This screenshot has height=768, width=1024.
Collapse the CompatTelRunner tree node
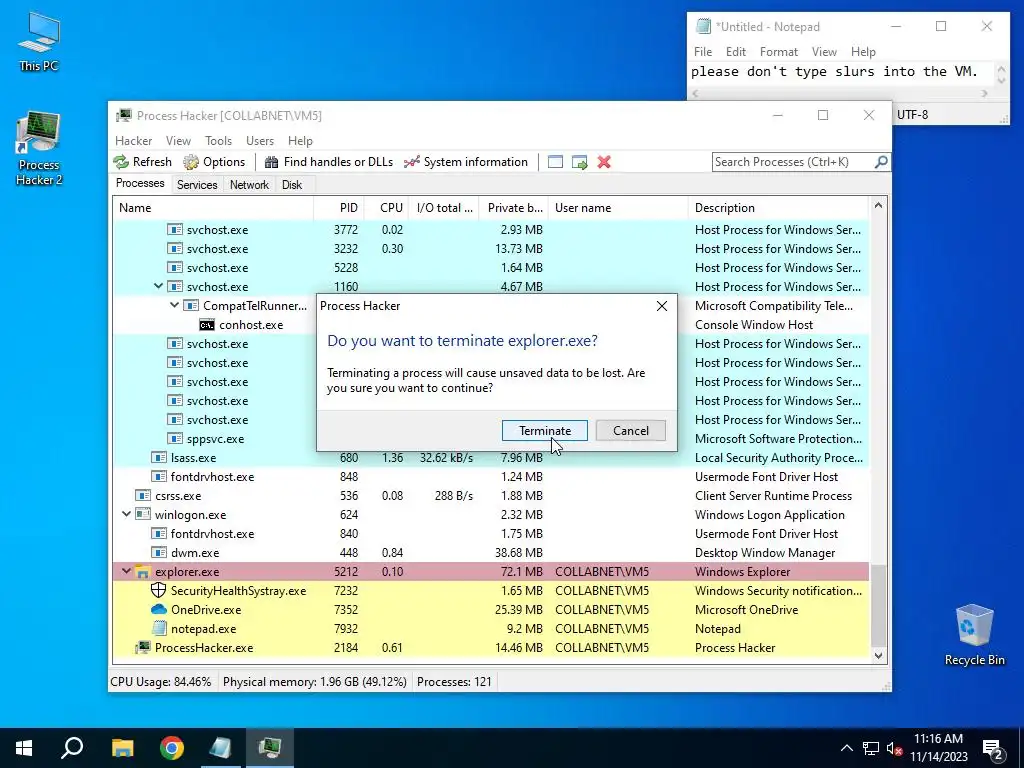point(174,305)
